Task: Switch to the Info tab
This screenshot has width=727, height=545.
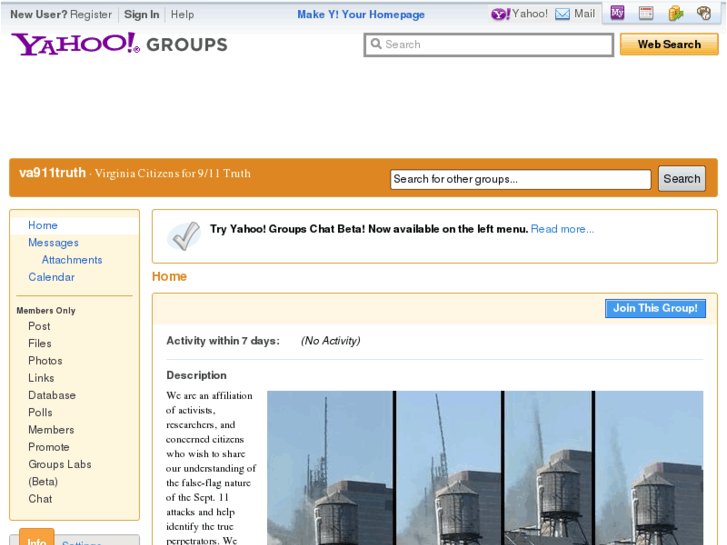Action: (x=37, y=538)
